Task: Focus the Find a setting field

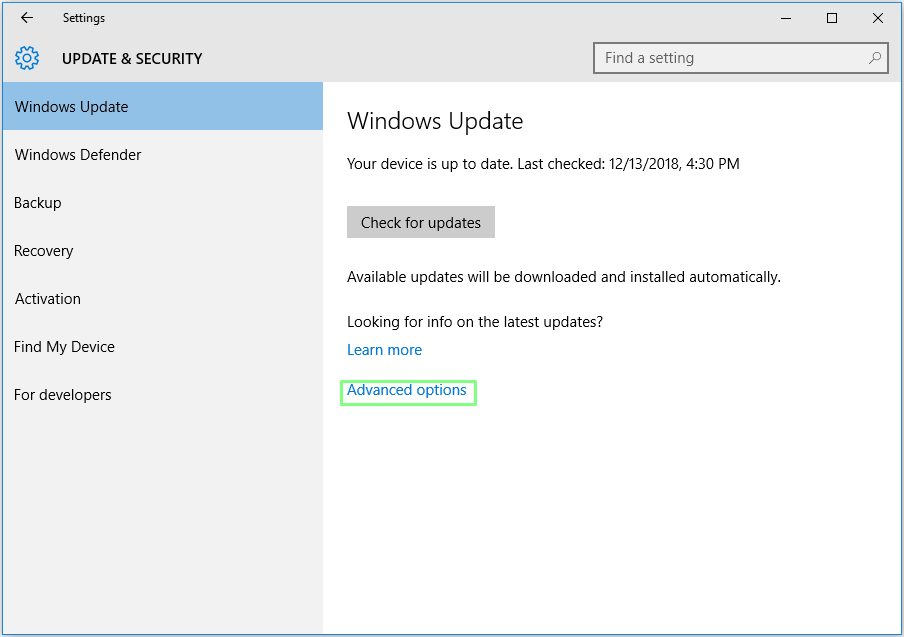Action: [x=730, y=58]
